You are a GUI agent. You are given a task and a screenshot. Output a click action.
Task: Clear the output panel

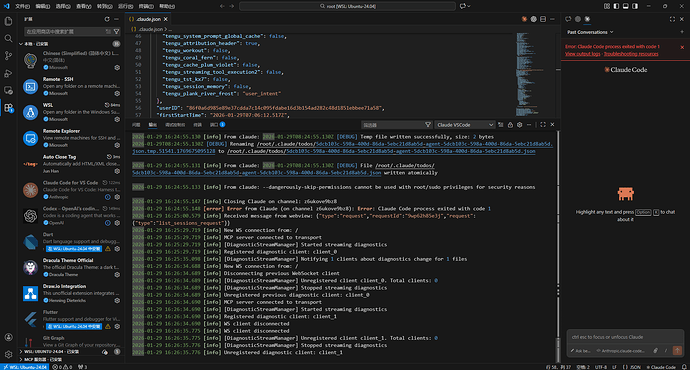point(500,125)
